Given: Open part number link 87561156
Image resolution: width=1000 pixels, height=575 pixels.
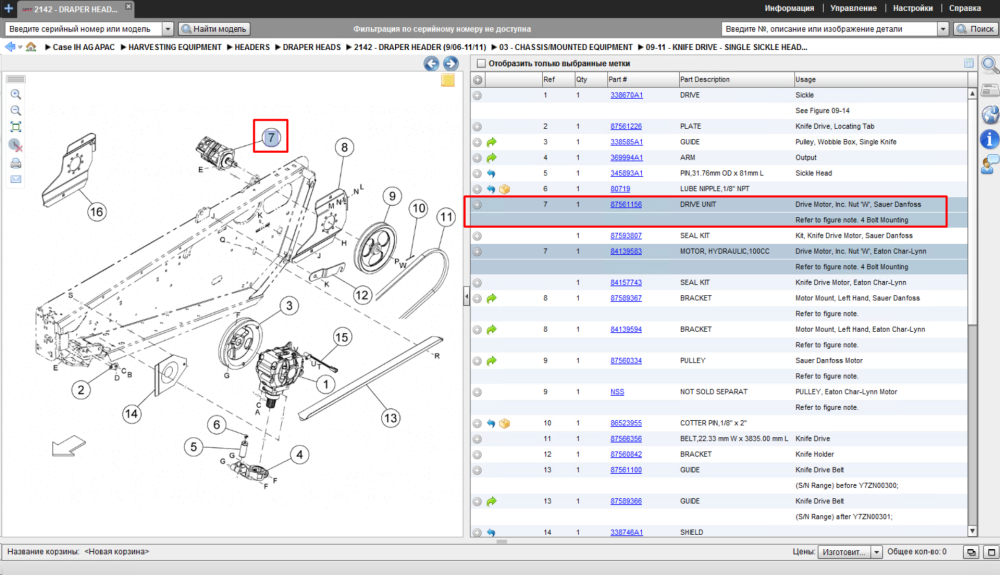Looking at the screenshot, I should 626,205.
